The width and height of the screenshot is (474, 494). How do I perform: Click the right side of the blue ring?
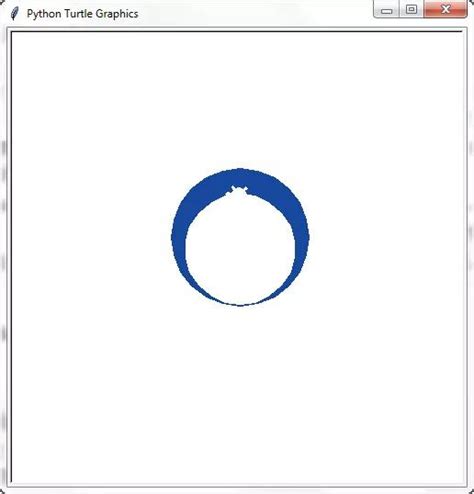[302, 237]
